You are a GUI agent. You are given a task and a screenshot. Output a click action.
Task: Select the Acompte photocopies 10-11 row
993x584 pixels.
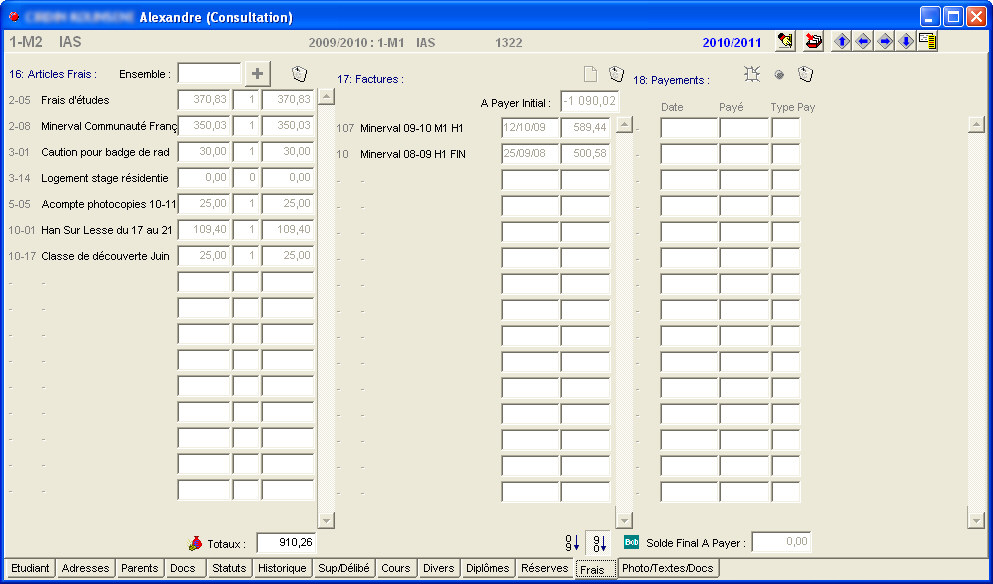161,204
